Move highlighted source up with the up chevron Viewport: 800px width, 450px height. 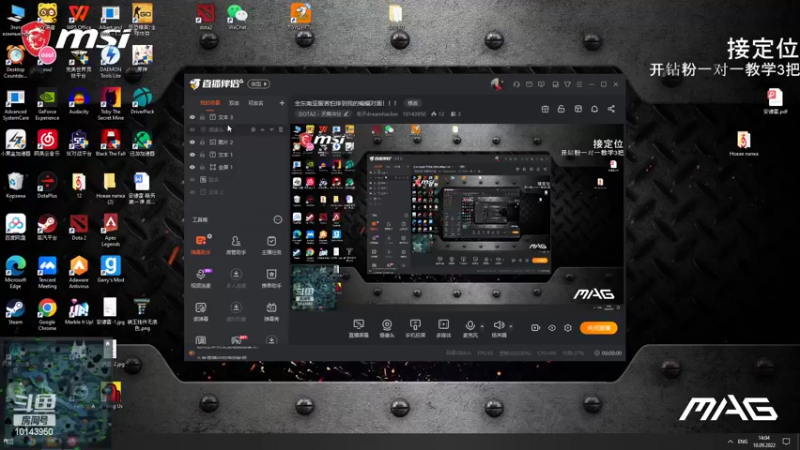point(262,130)
